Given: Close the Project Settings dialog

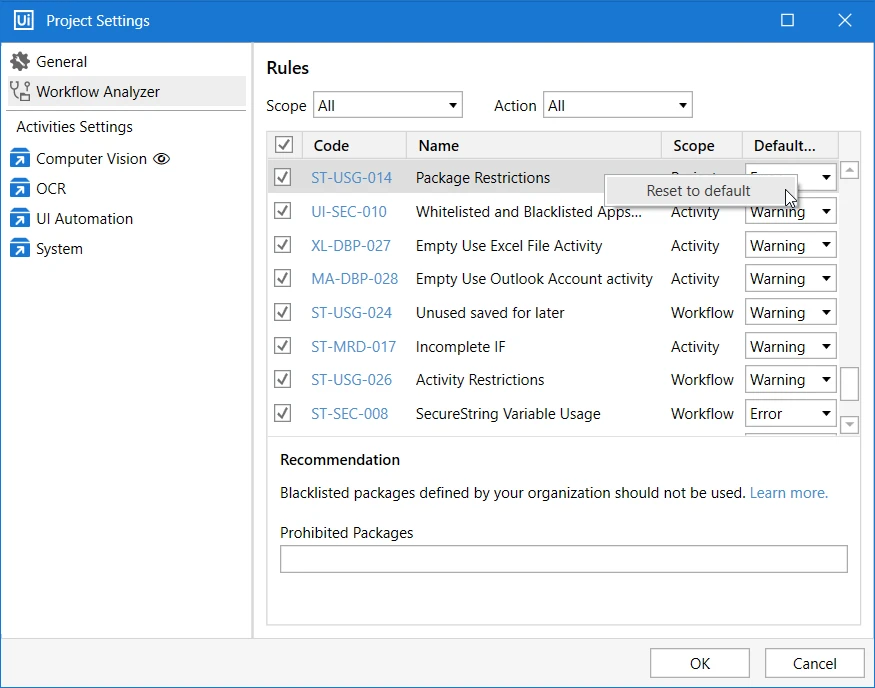Looking at the screenshot, I should click(x=845, y=21).
